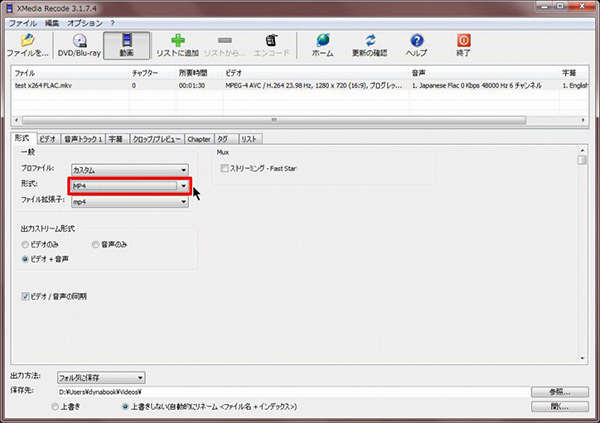Screen dimensions: 600x423
Task: Click the 参照... browse button
Action: coord(559,392)
